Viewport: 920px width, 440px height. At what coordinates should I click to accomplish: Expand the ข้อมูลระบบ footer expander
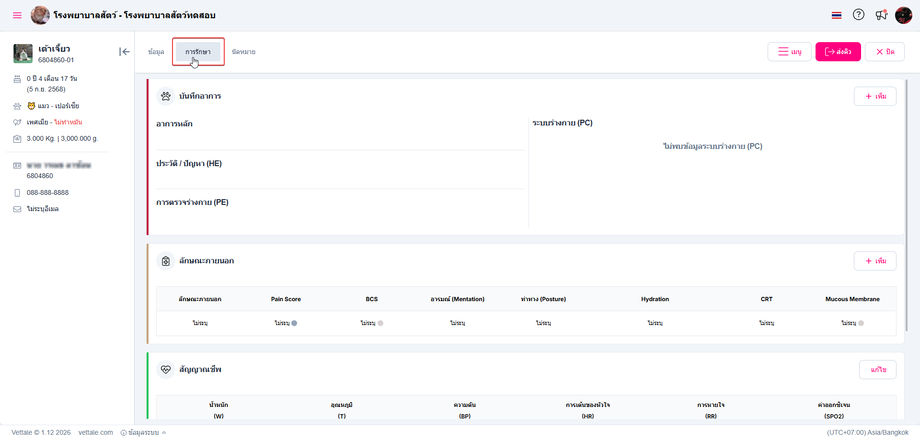[x=144, y=432]
